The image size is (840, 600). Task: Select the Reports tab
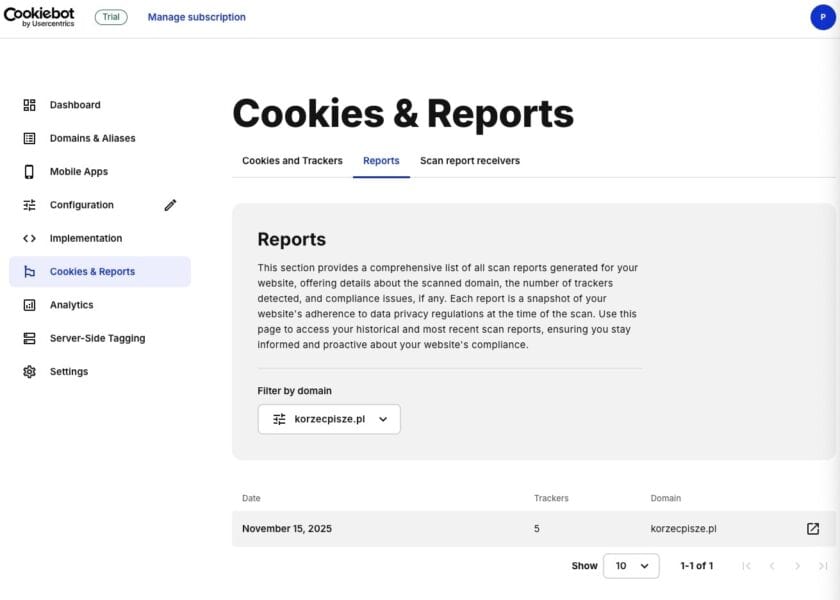pyautogui.click(x=381, y=160)
